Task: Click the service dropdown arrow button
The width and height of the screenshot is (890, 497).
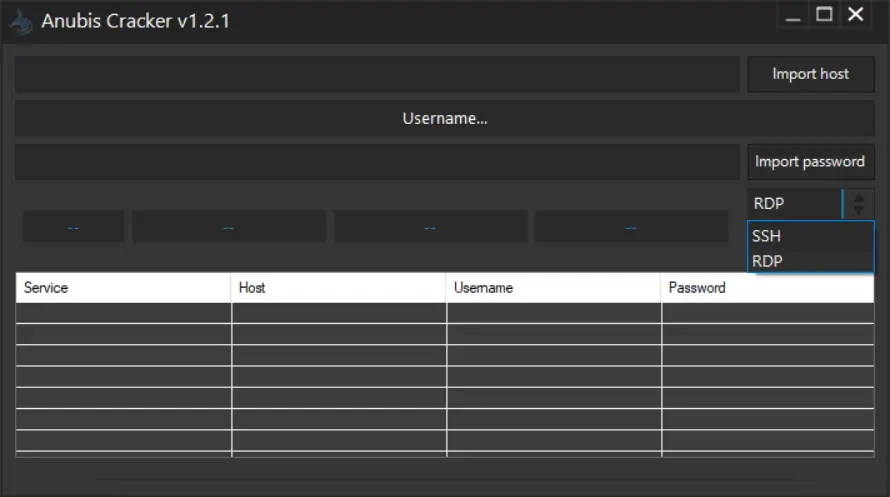Action: (859, 204)
